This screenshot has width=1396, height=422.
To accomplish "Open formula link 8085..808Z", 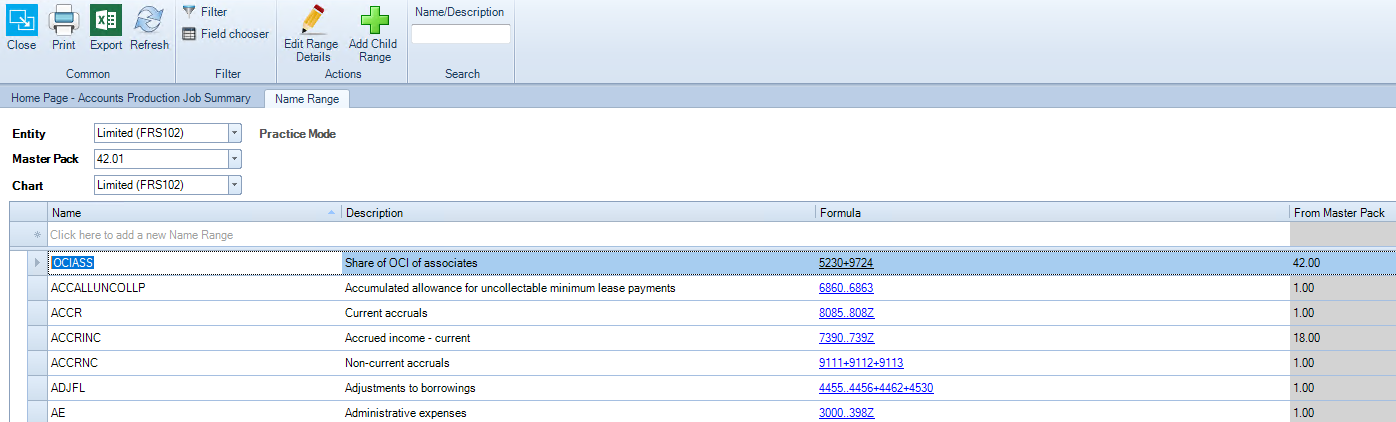I will click(x=846, y=313).
